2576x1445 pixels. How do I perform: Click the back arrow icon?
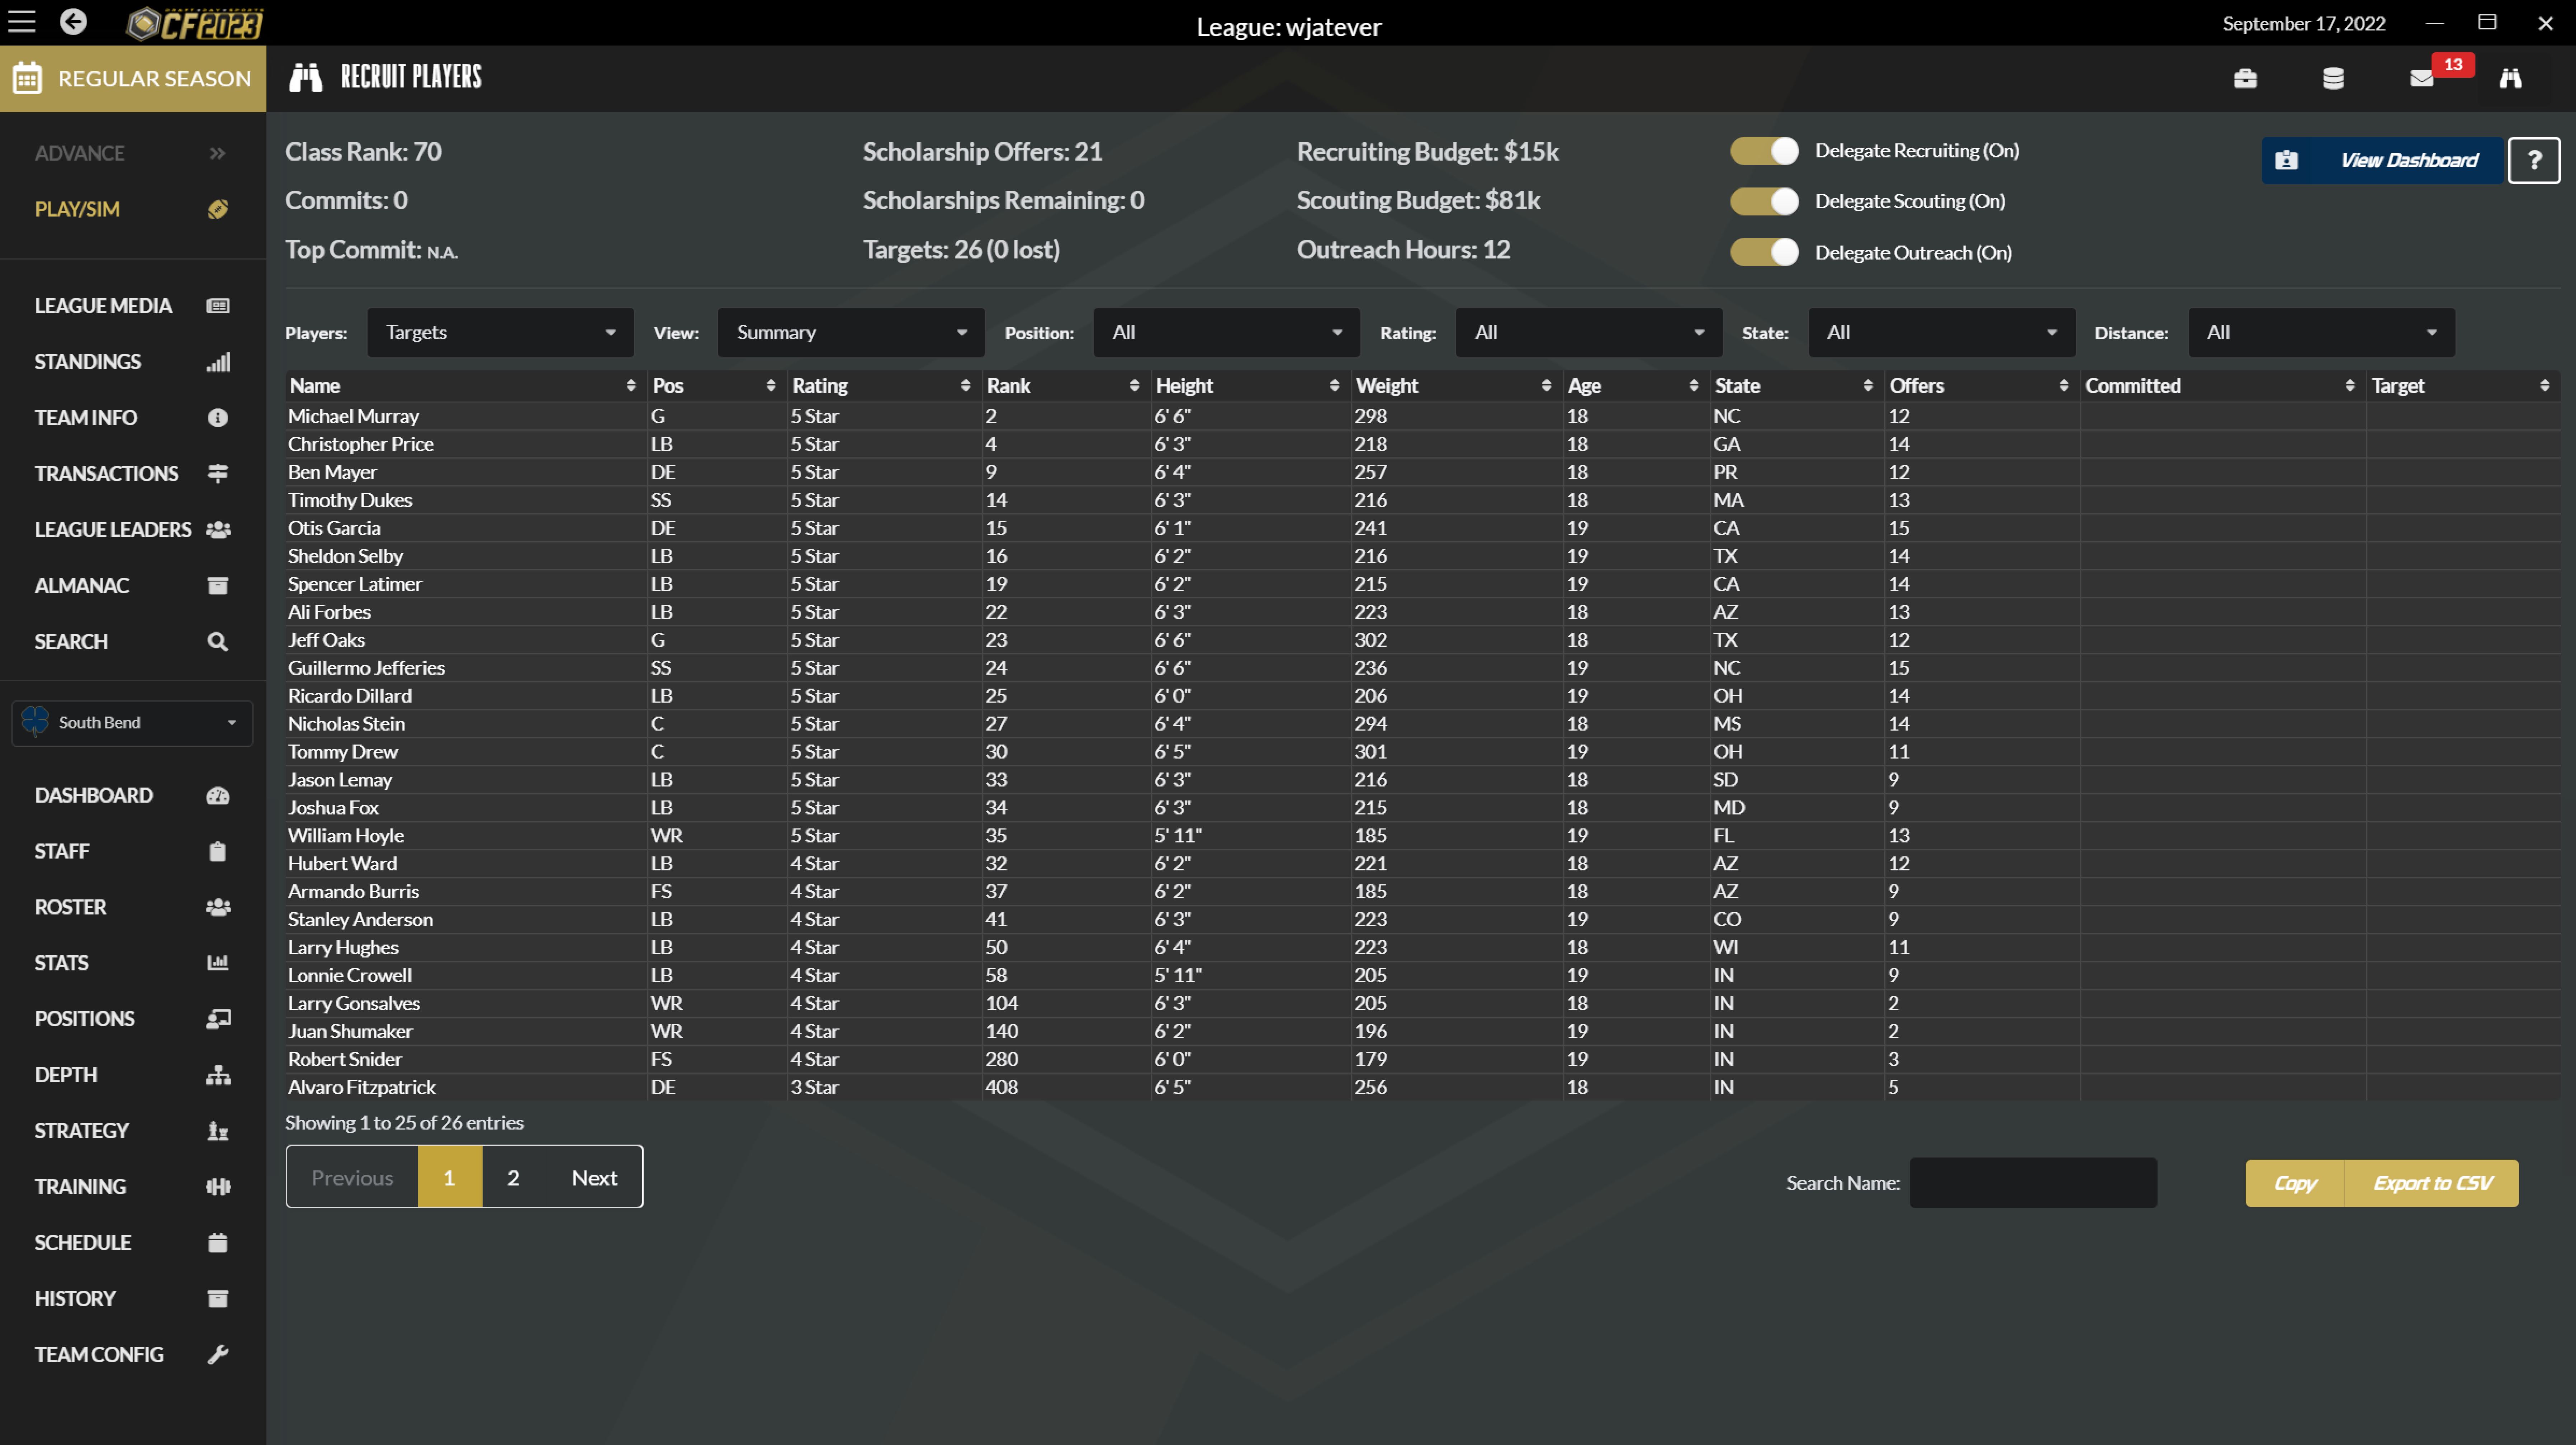(x=73, y=22)
